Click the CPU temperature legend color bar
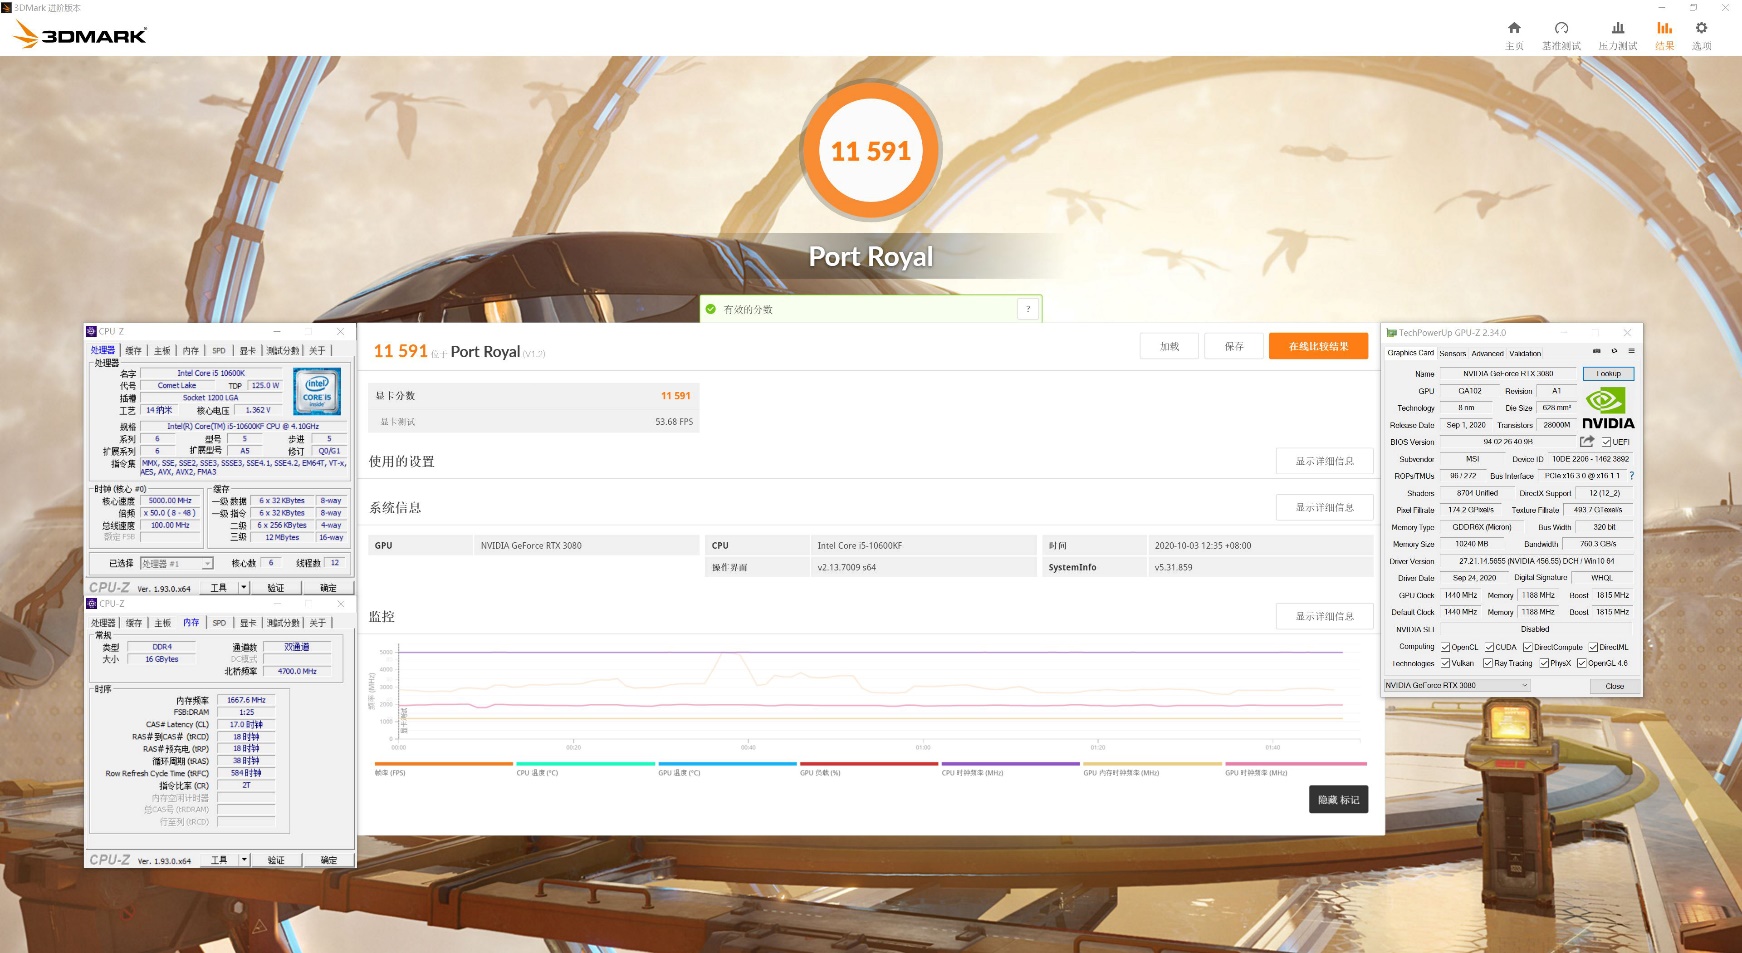This screenshot has width=1742, height=953. [x=585, y=764]
